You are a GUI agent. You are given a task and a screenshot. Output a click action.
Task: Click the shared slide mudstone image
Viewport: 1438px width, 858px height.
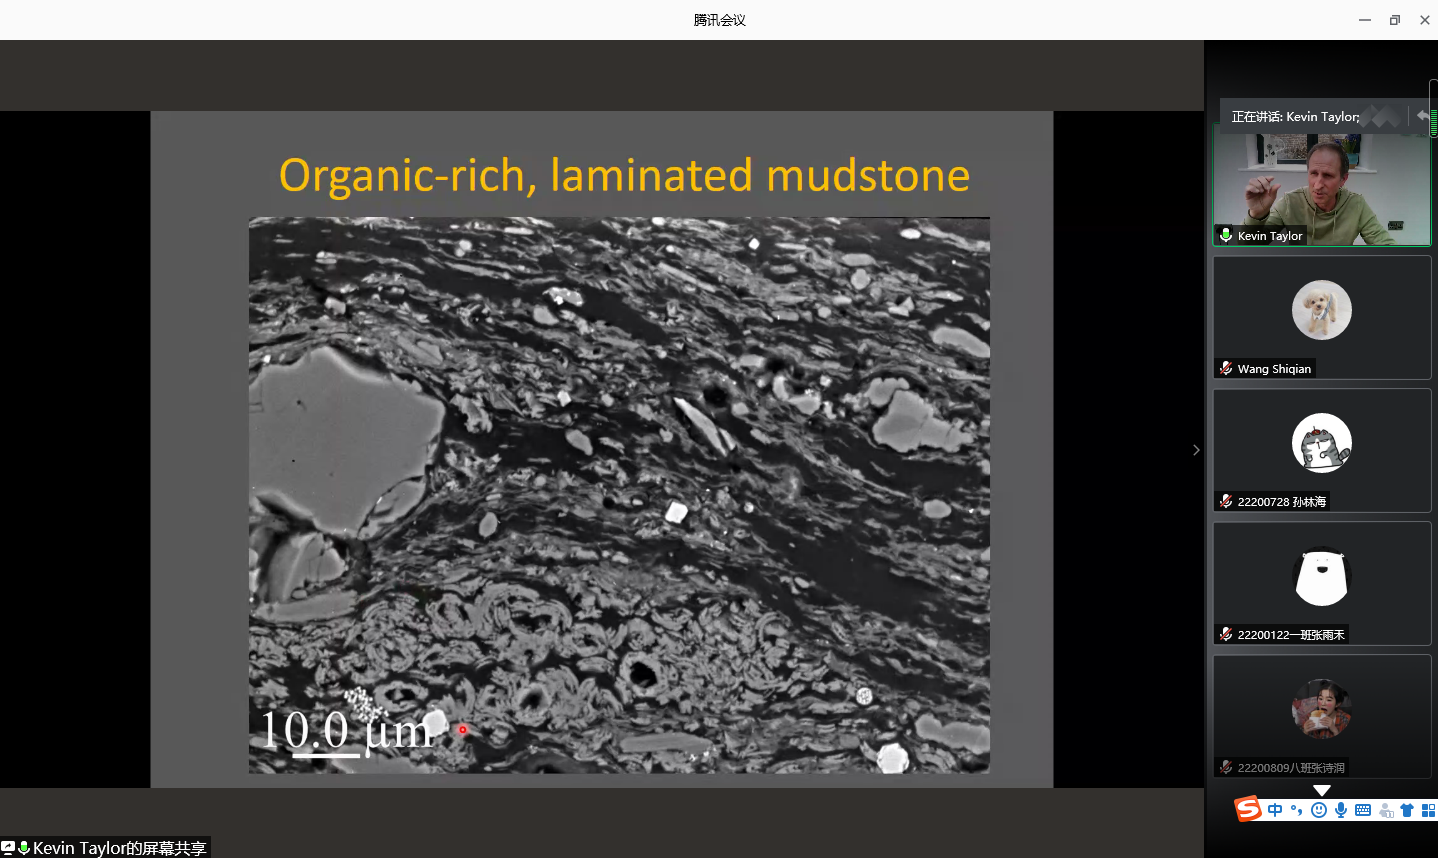point(619,495)
